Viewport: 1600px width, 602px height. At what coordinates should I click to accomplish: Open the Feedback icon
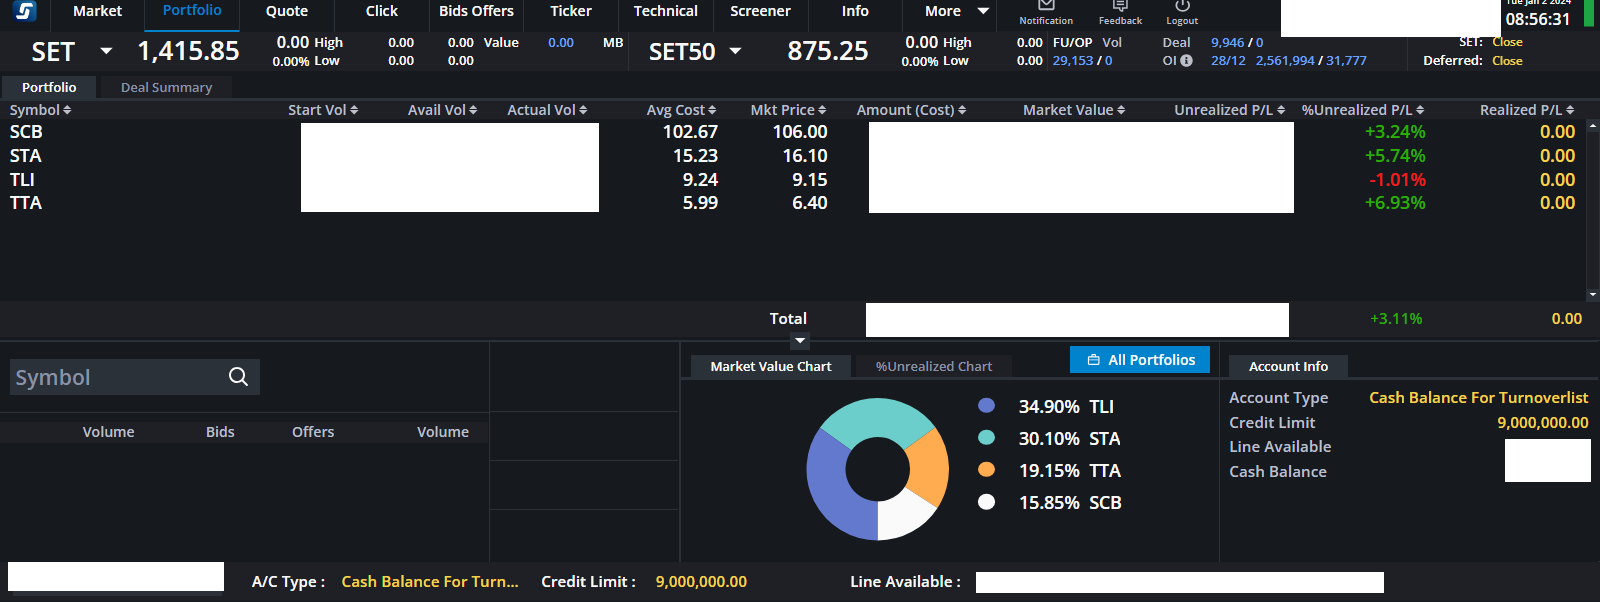(x=1120, y=6)
